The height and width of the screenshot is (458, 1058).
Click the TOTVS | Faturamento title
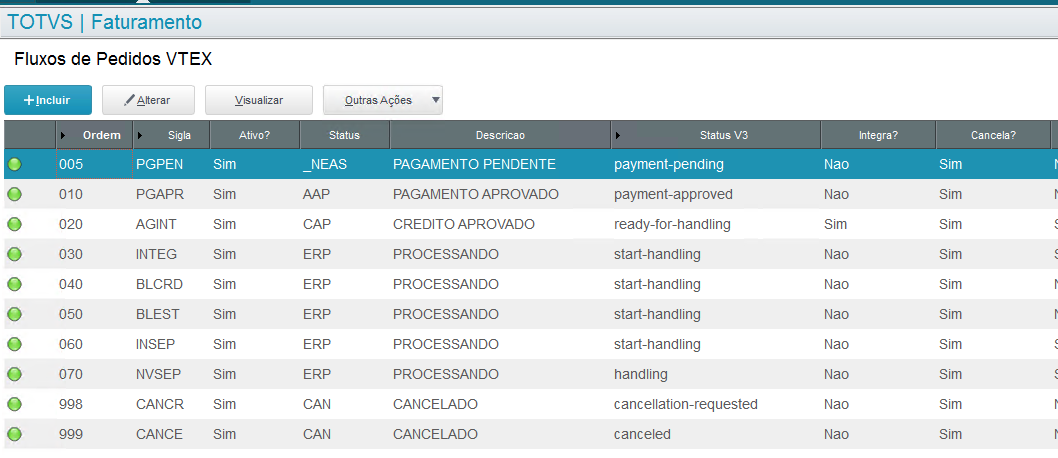click(105, 22)
